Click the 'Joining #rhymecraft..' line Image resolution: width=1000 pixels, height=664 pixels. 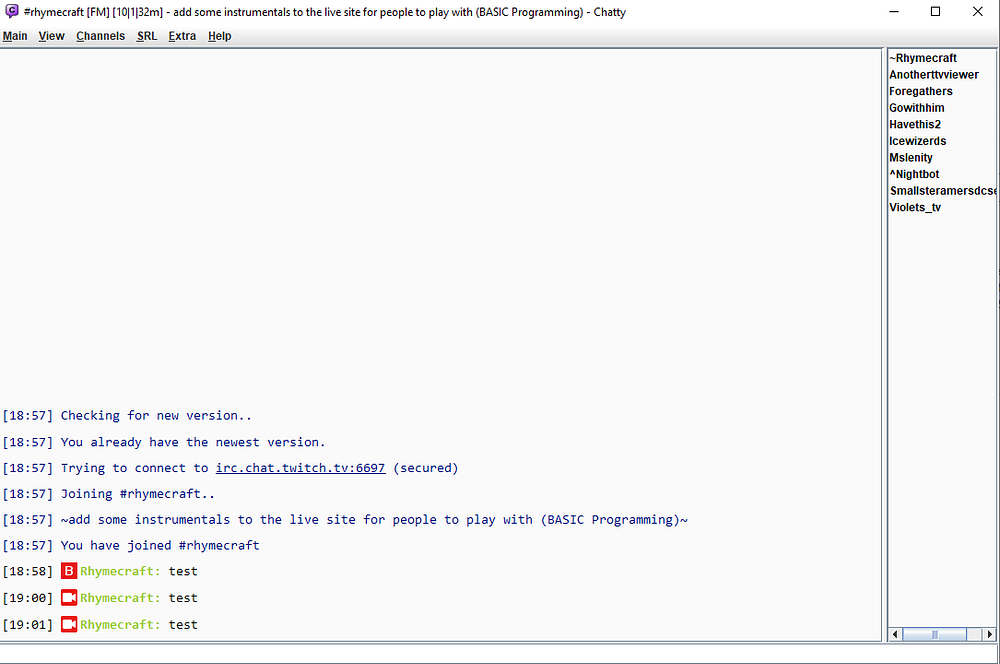point(138,494)
